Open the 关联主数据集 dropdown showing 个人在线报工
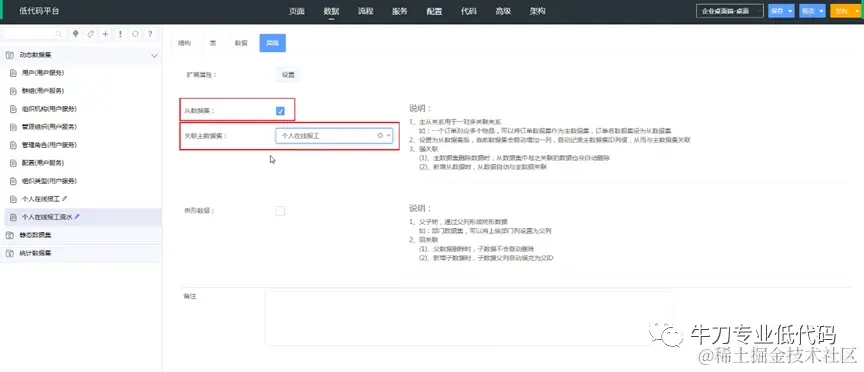The image size is (864, 372). pos(334,135)
